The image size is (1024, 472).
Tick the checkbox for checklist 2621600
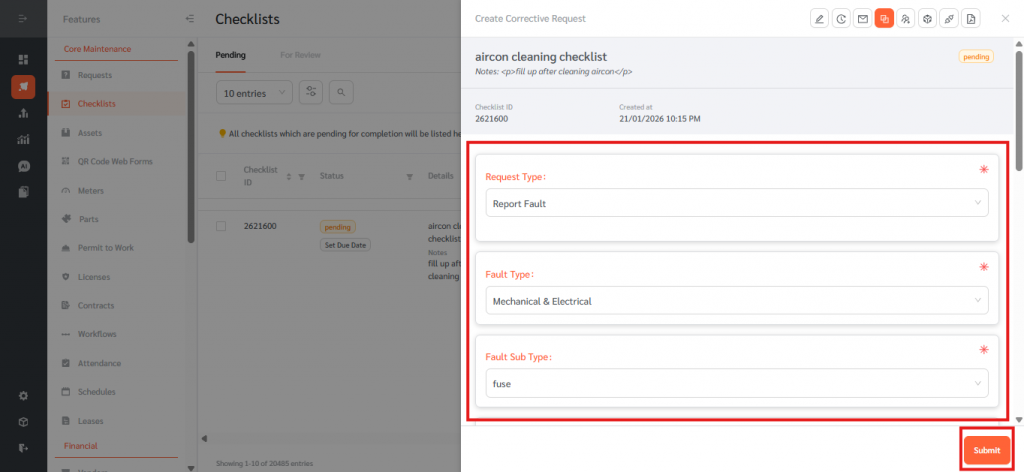221,226
